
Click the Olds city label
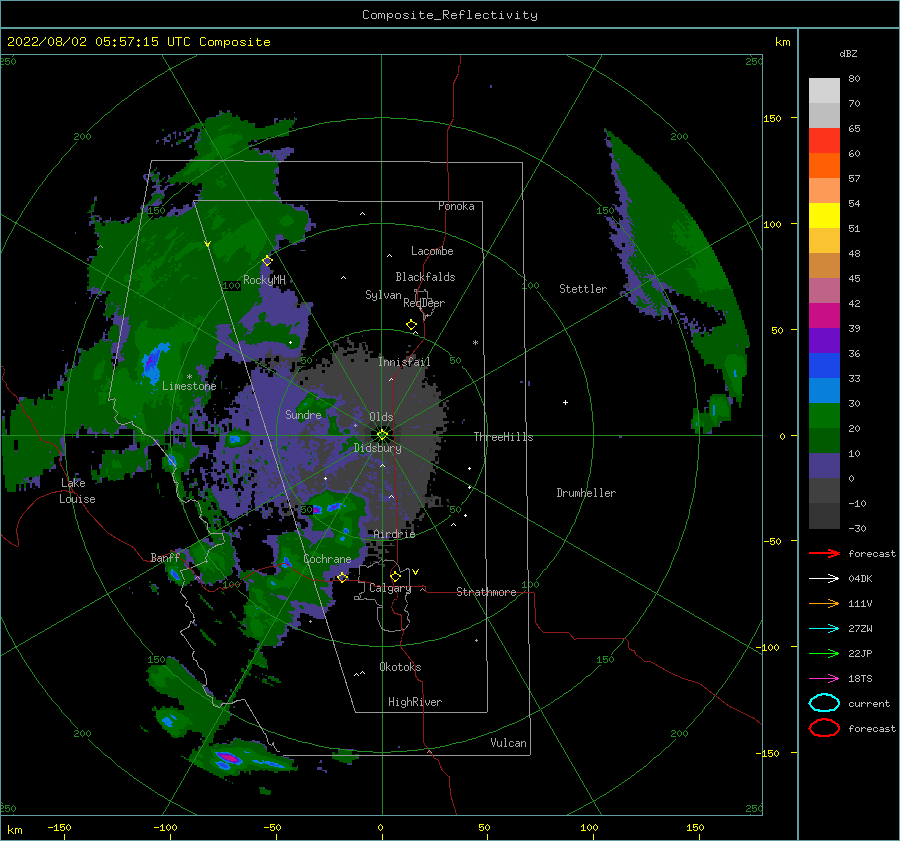click(381, 417)
